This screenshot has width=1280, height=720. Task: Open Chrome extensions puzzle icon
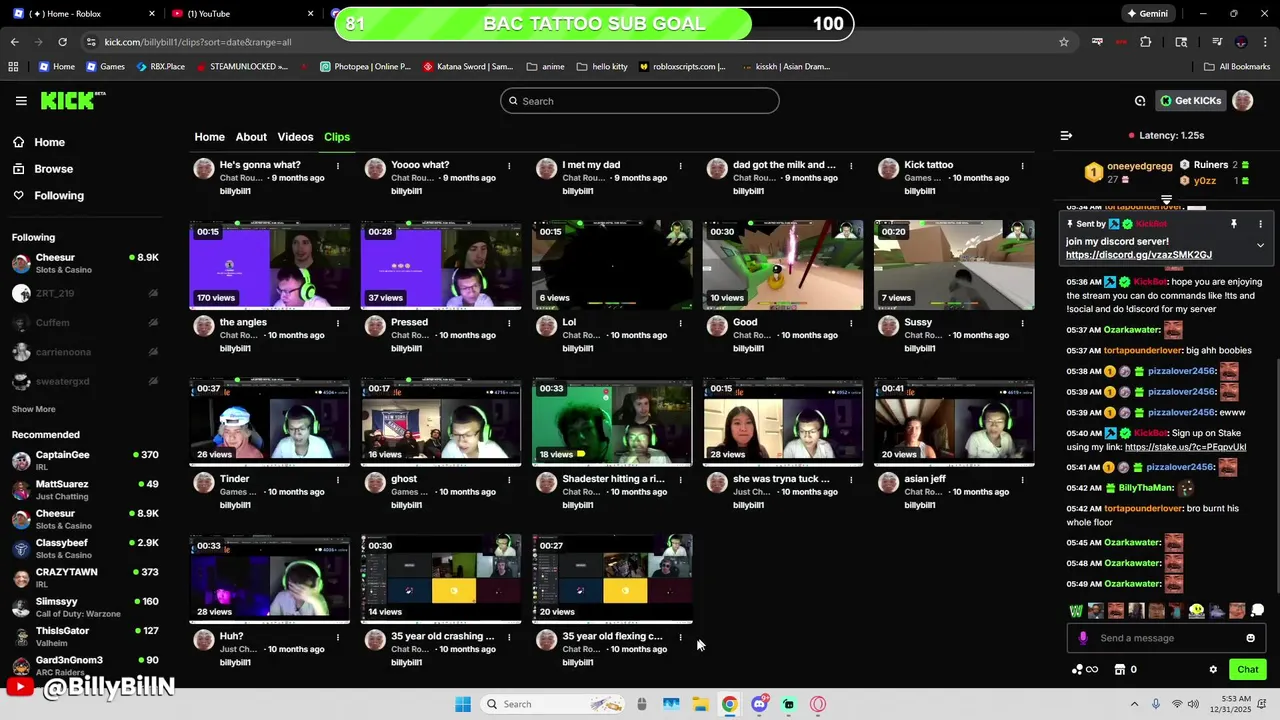1146,42
